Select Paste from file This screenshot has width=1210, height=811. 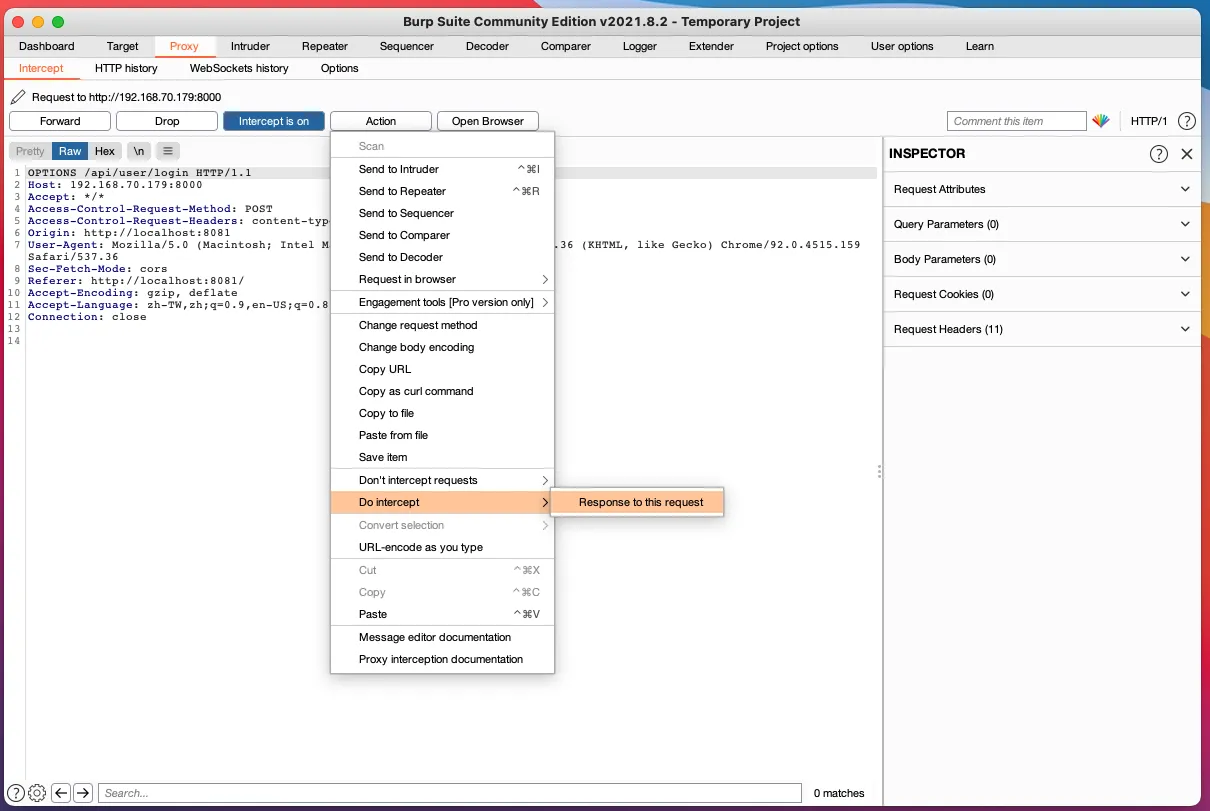point(442,435)
